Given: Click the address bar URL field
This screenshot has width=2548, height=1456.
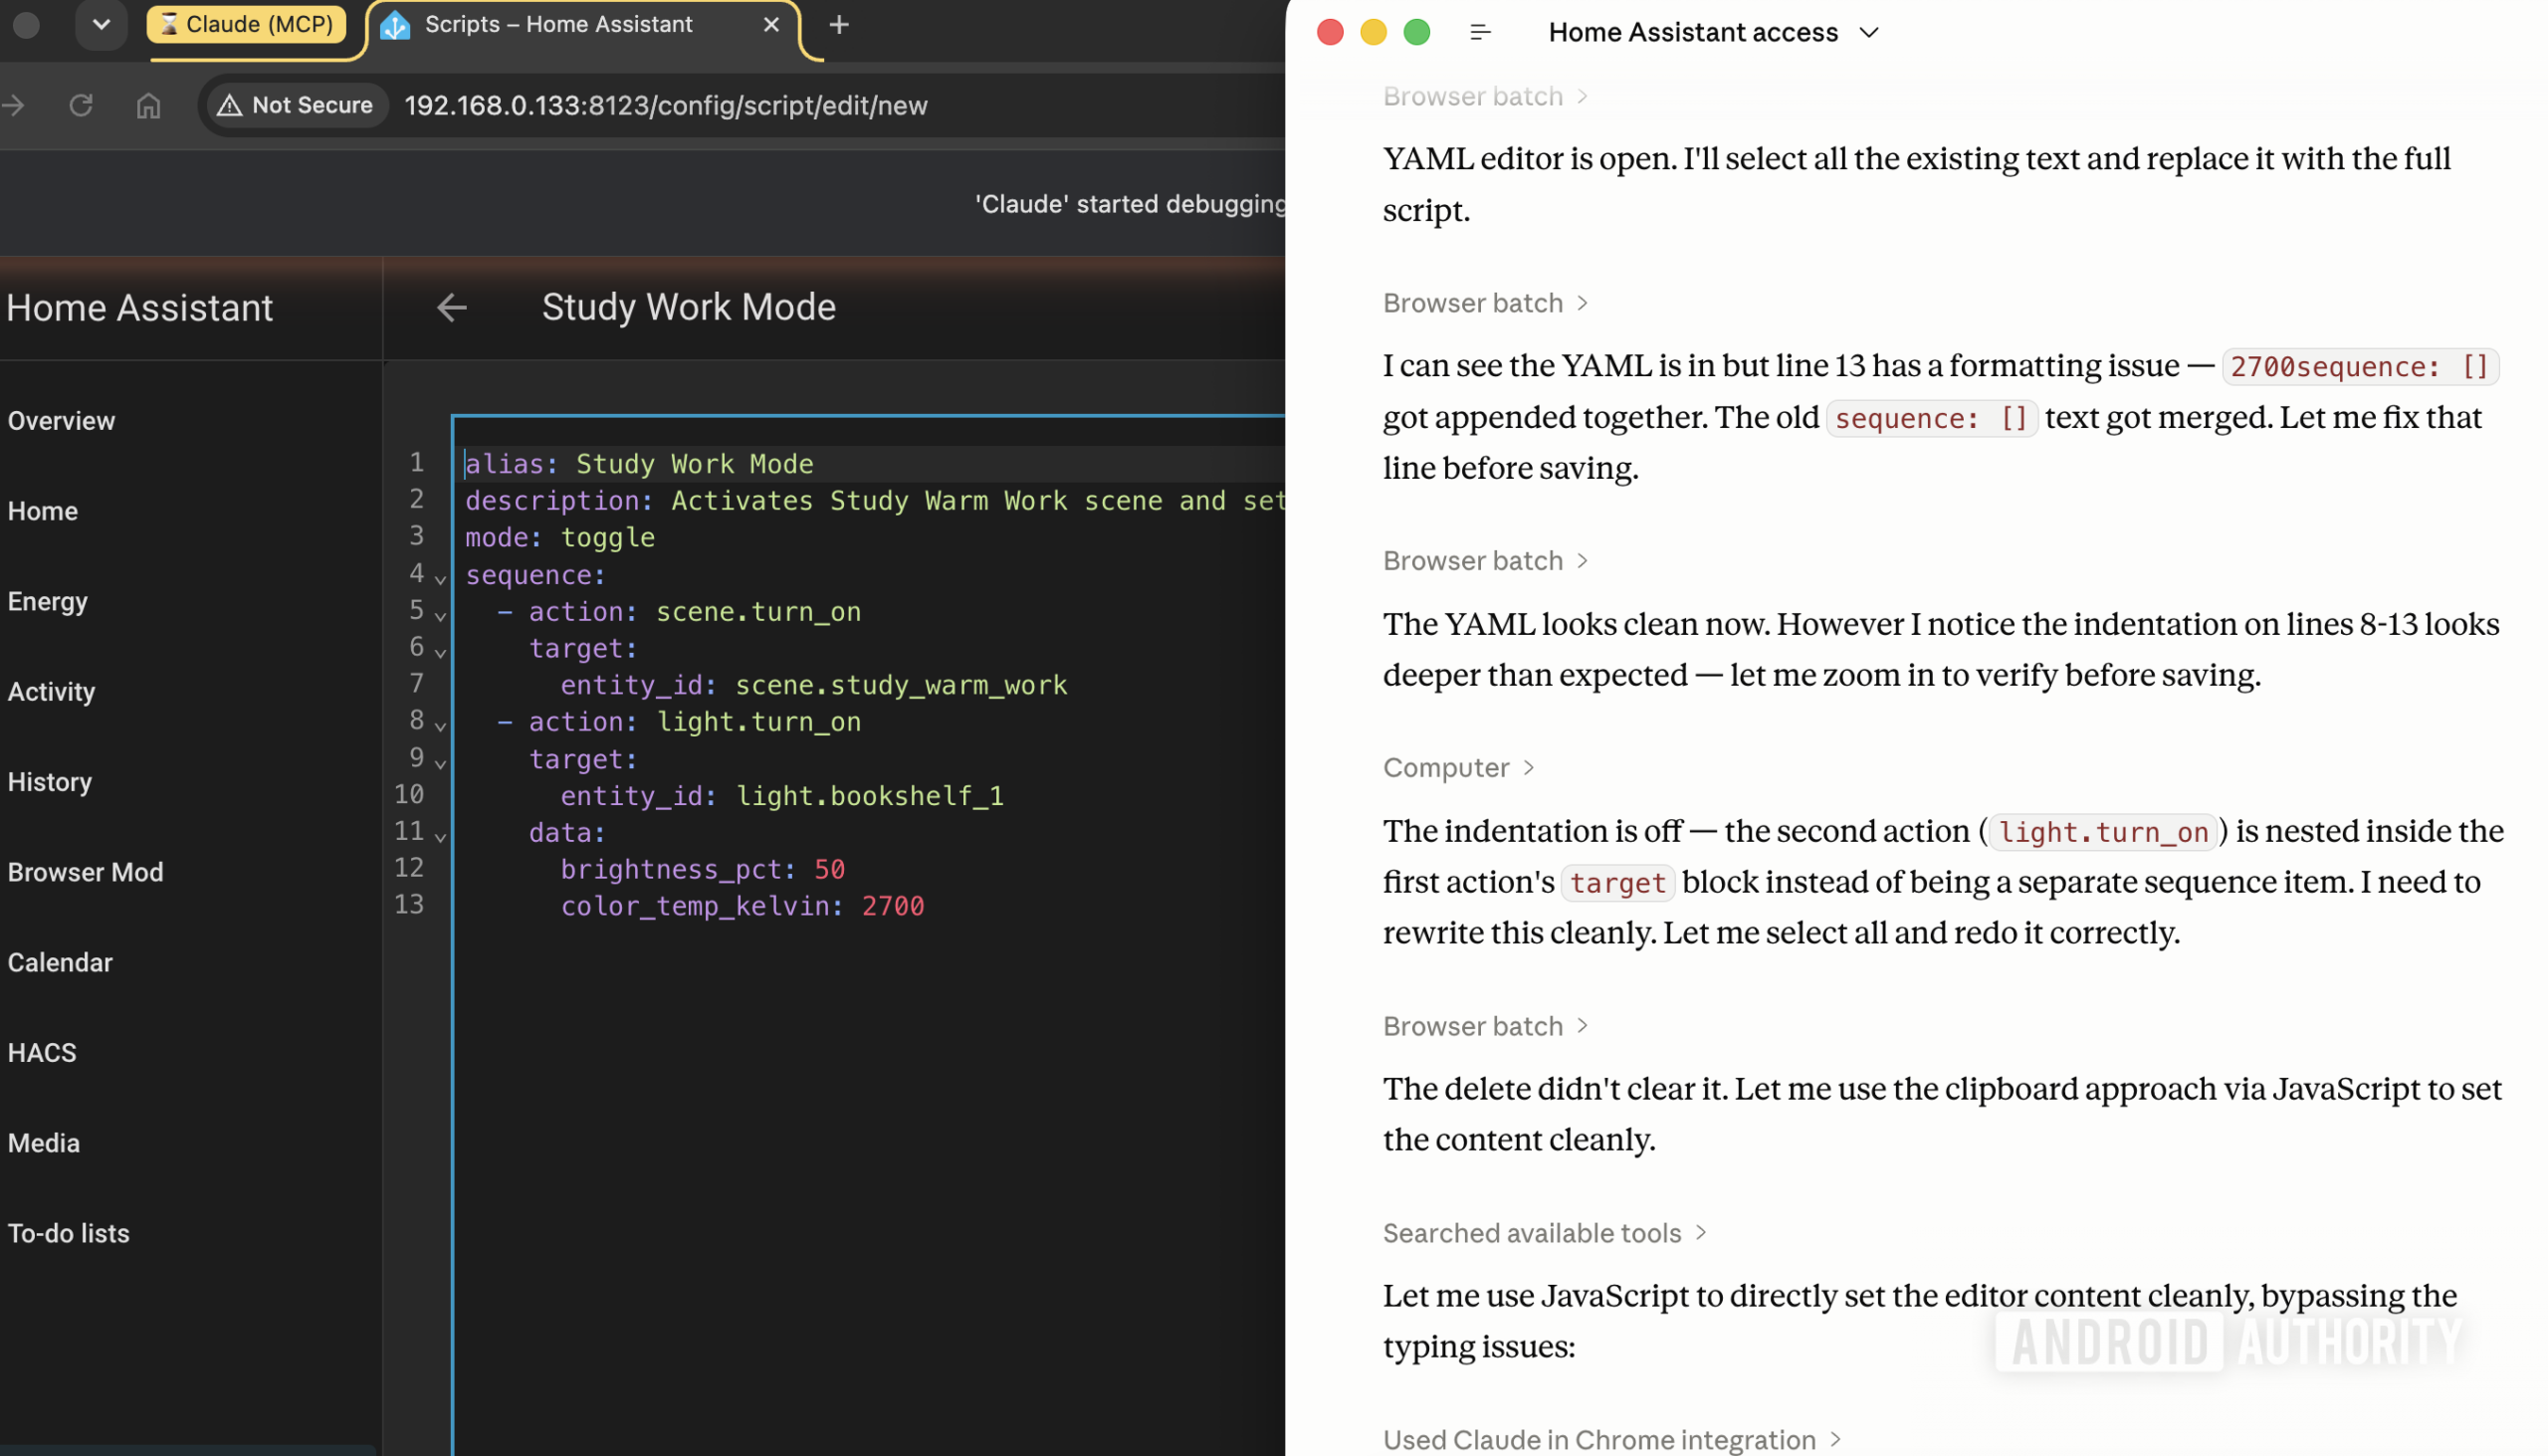Looking at the screenshot, I should point(665,105).
